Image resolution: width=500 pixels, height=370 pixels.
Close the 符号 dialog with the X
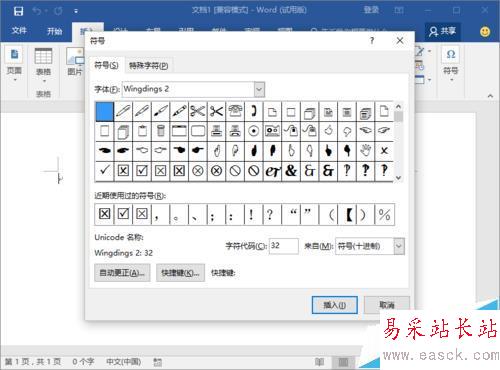400,41
